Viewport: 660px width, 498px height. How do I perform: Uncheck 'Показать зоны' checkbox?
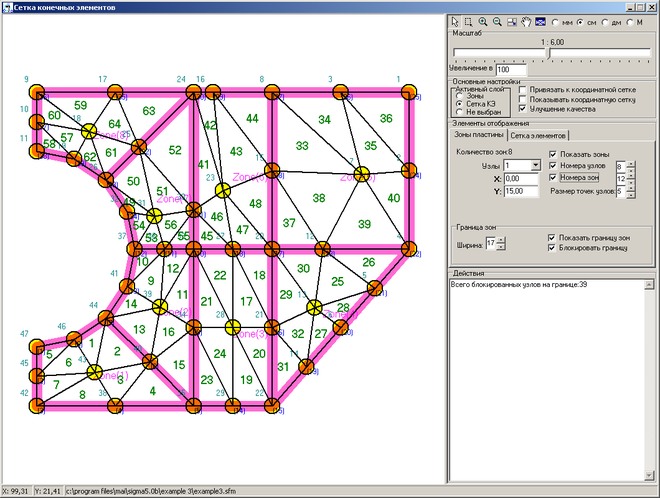pos(553,155)
